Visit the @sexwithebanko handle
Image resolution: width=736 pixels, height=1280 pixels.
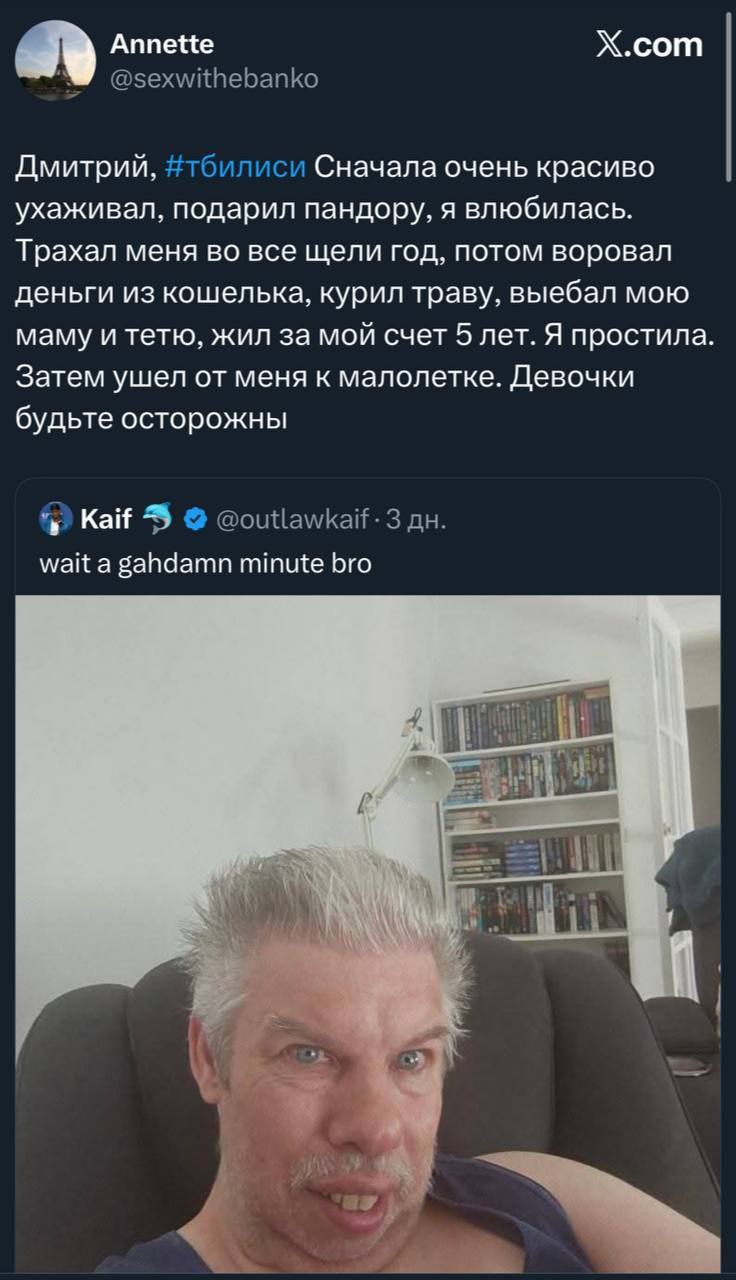click(214, 78)
